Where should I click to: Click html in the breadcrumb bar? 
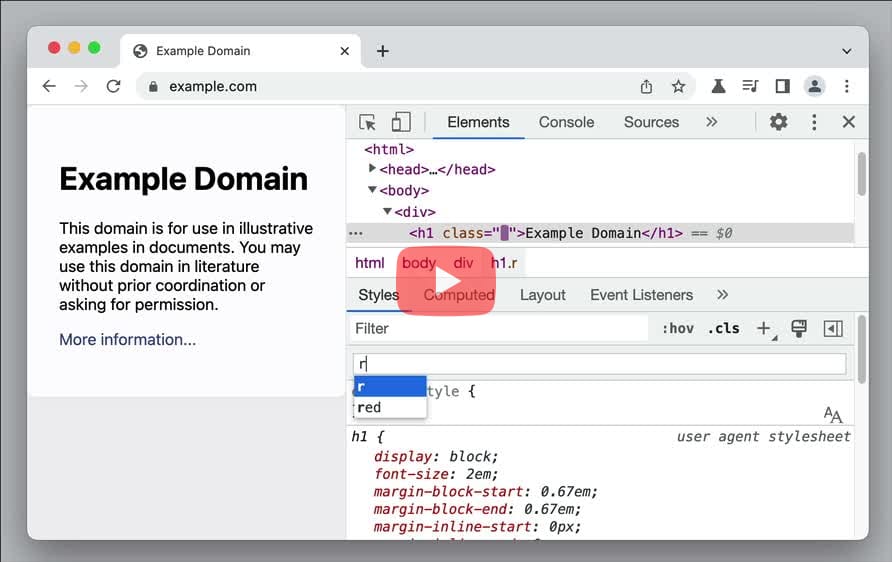click(370, 263)
